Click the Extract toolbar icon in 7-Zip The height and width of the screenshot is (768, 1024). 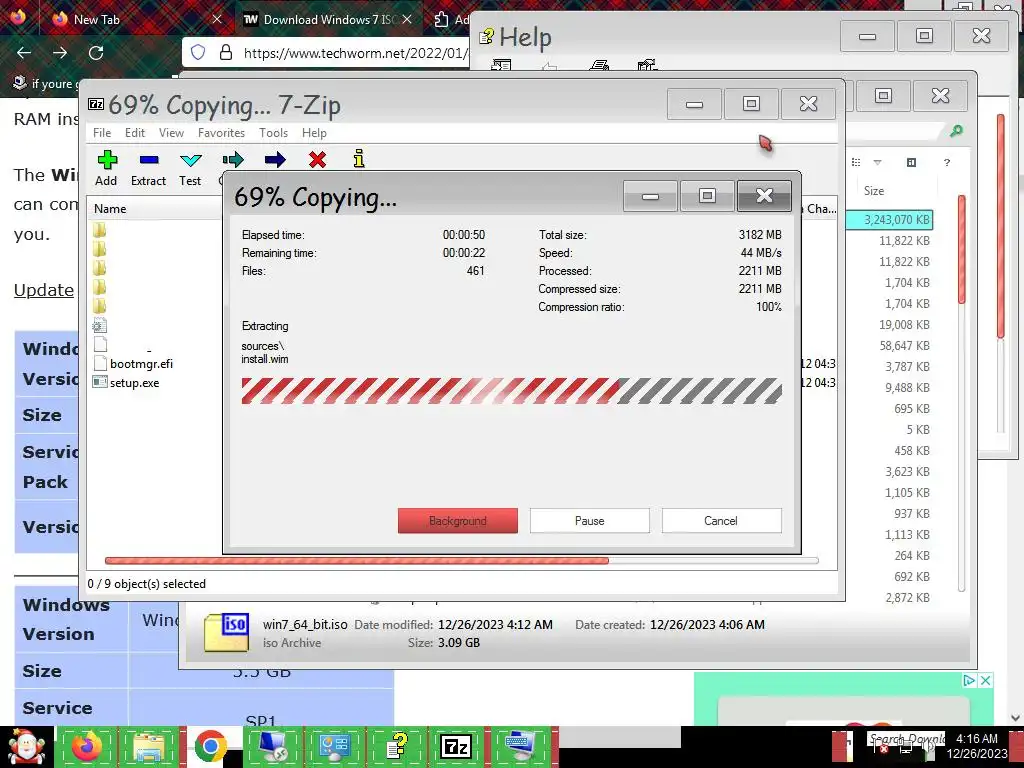tap(149, 160)
